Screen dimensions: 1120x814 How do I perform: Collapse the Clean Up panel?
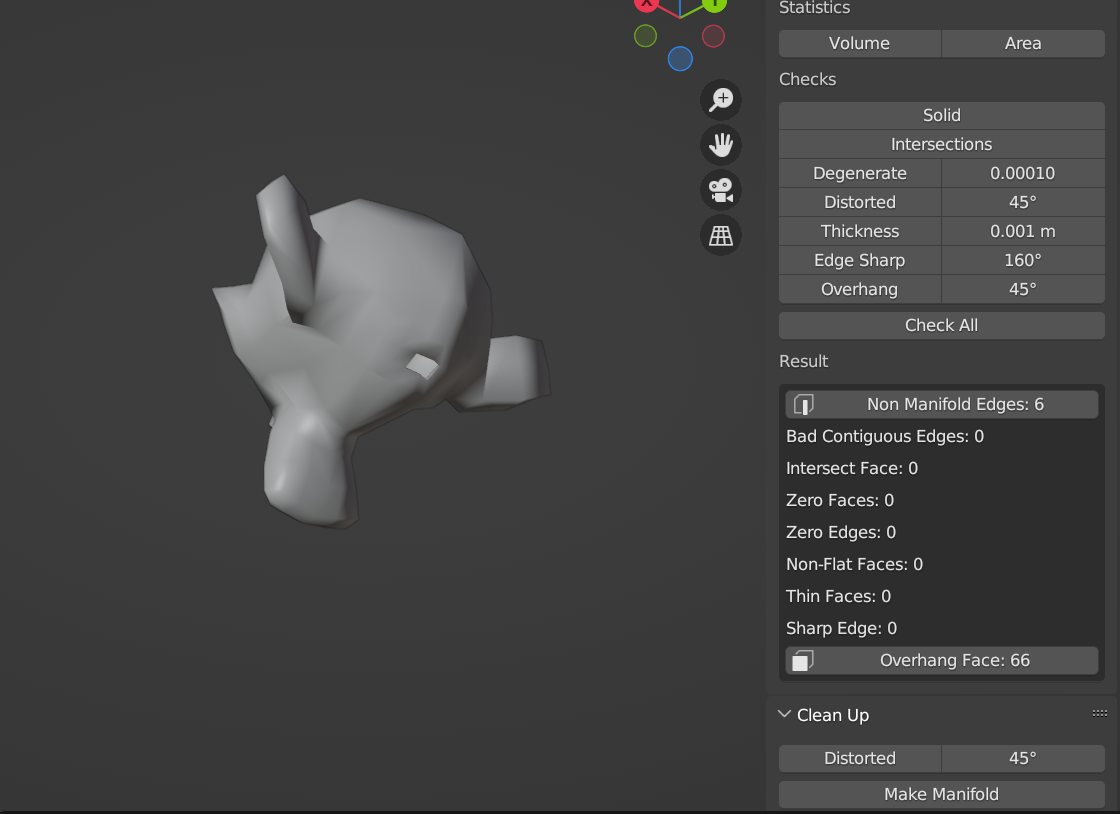(784, 715)
